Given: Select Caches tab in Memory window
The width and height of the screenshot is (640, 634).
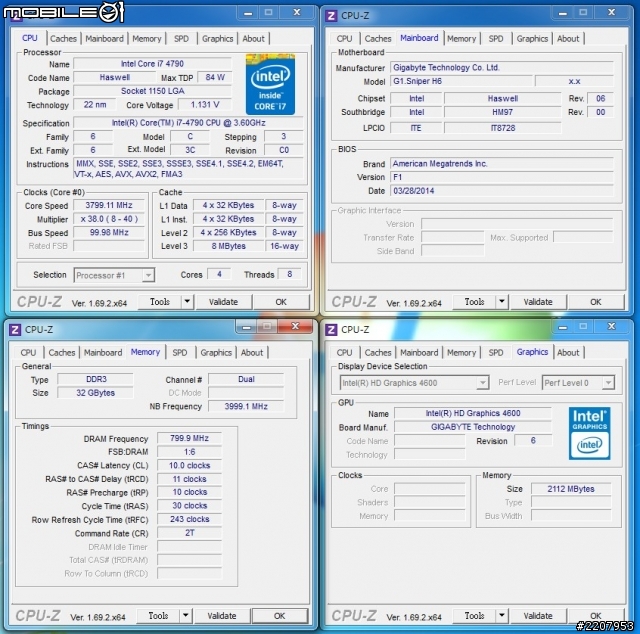Looking at the screenshot, I should (x=62, y=352).
